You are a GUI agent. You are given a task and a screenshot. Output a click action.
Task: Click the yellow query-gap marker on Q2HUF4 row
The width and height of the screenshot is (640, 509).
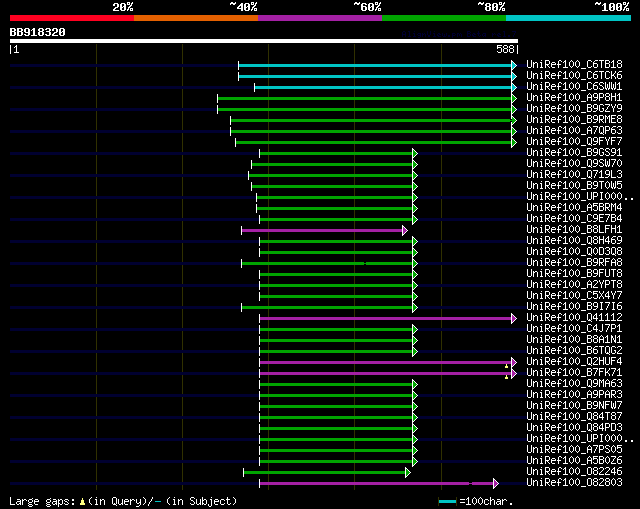(507, 366)
